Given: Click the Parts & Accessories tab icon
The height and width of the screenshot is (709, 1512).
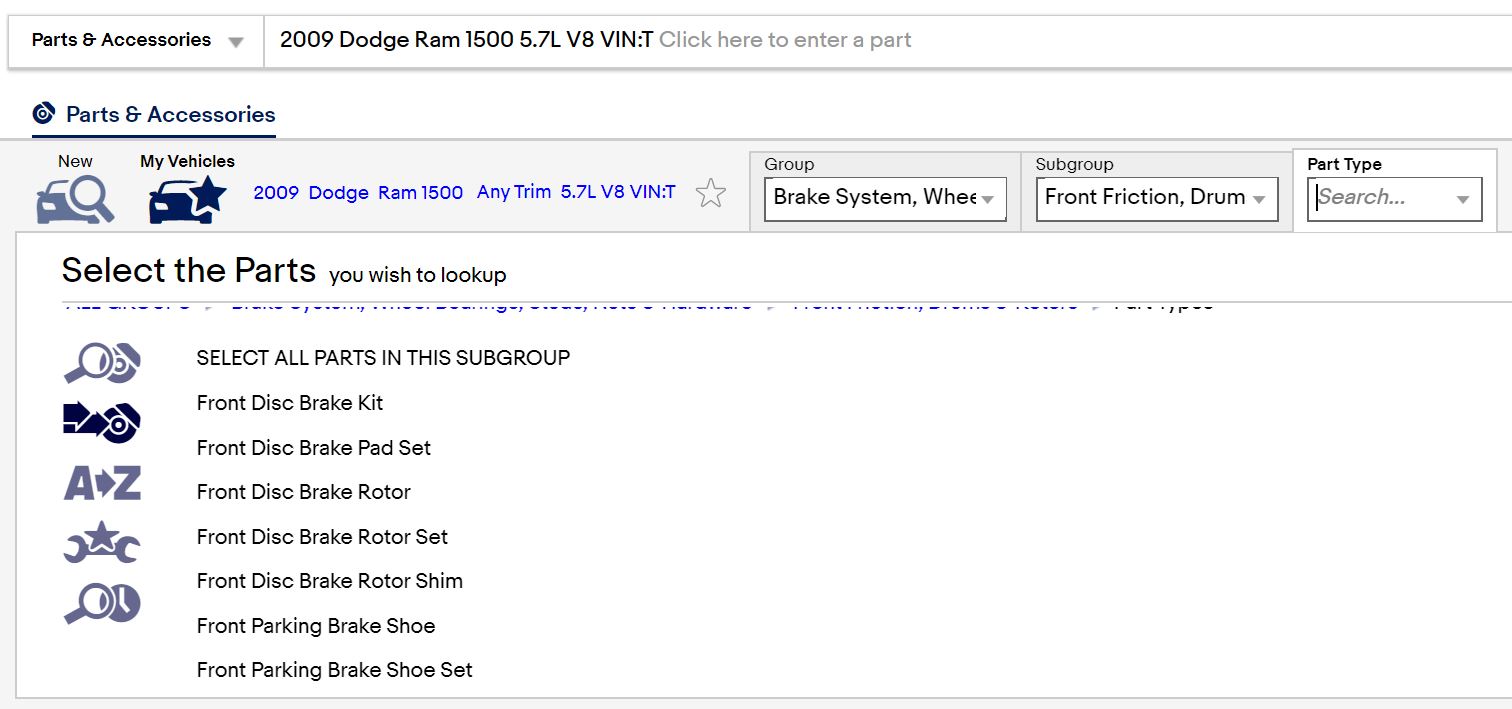Looking at the screenshot, I should click(43, 114).
